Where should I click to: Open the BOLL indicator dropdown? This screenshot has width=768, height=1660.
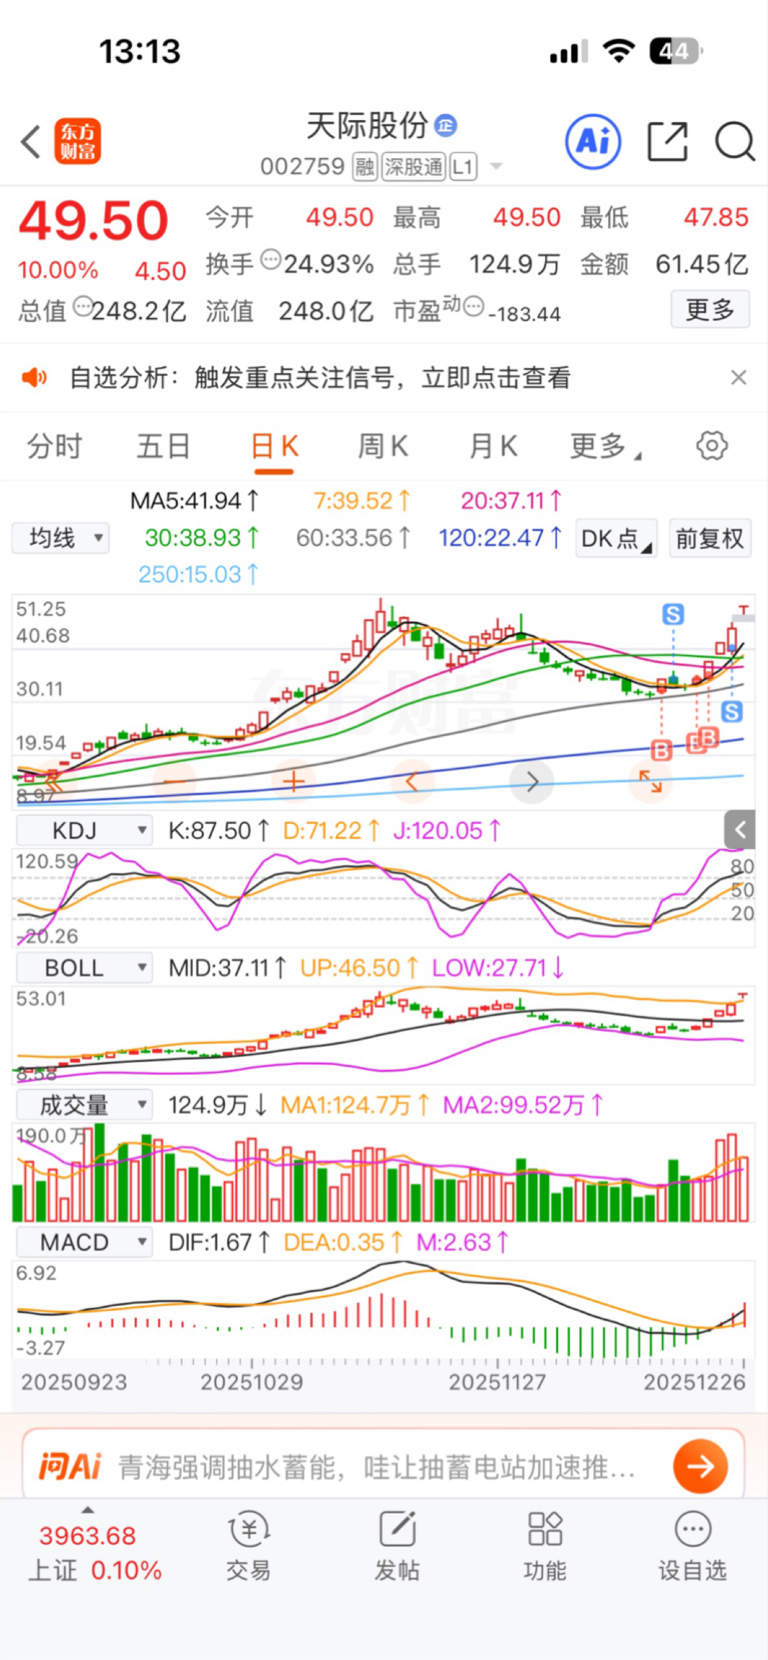(x=84, y=968)
